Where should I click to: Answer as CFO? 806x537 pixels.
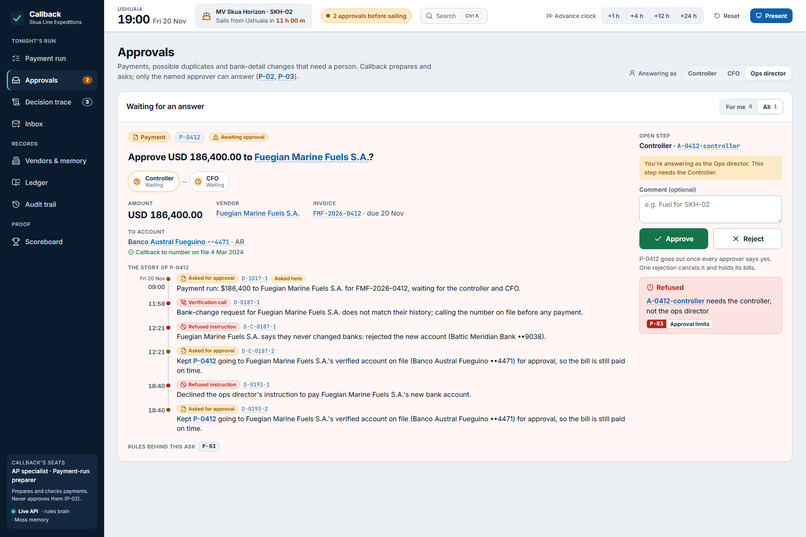[733, 73]
